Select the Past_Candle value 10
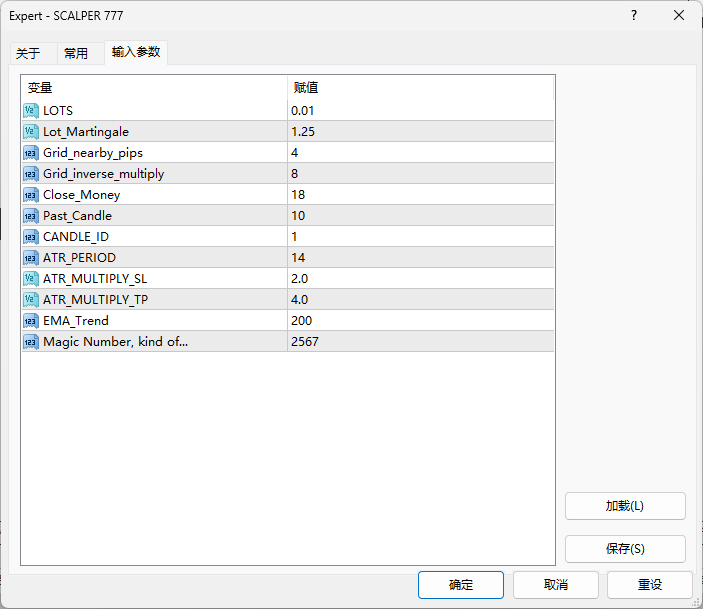703x609 pixels. point(421,216)
